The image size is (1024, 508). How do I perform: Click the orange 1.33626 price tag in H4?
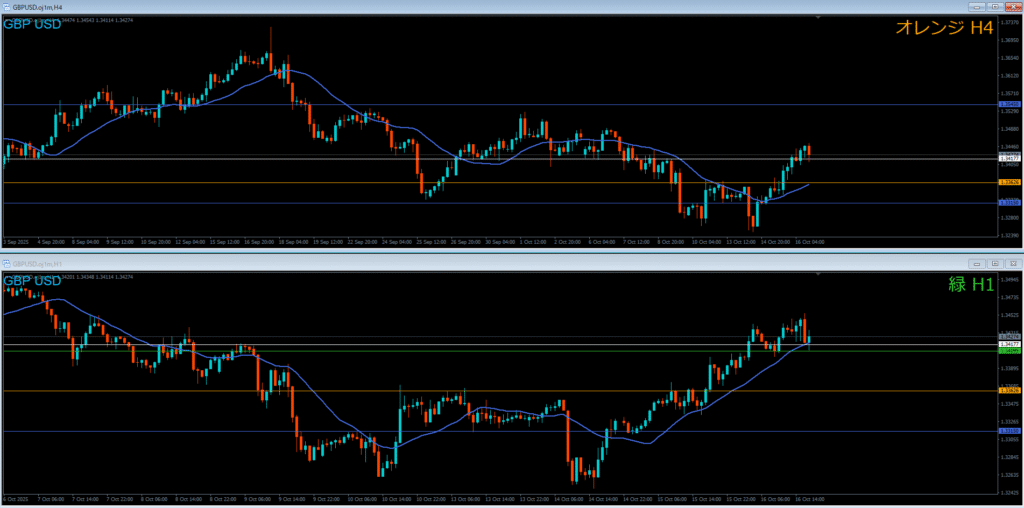(1010, 183)
